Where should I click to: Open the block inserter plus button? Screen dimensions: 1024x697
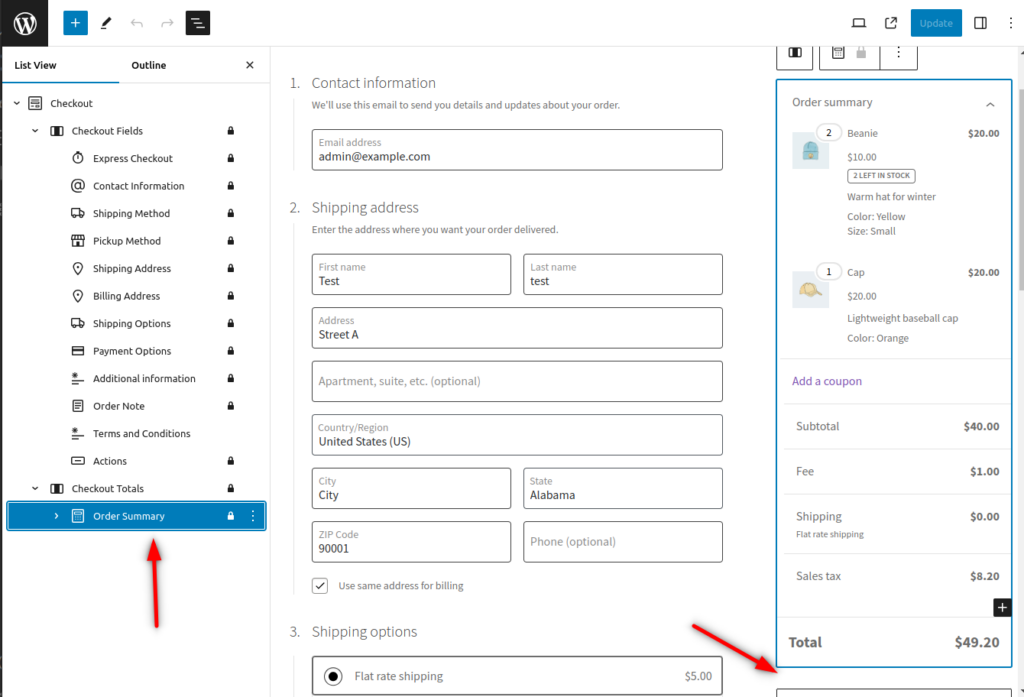(76, 23)
